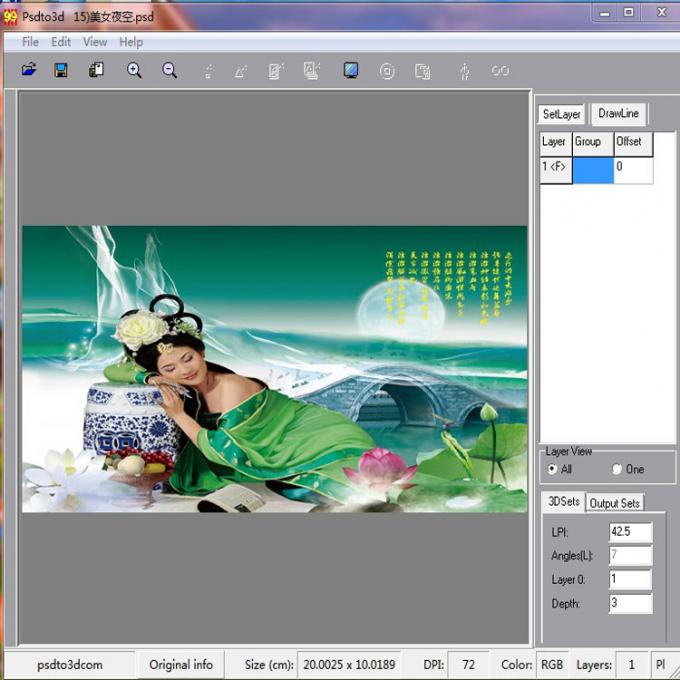Click the zoom out magnifier icon
680x680 pixels.
click(170, 70)
